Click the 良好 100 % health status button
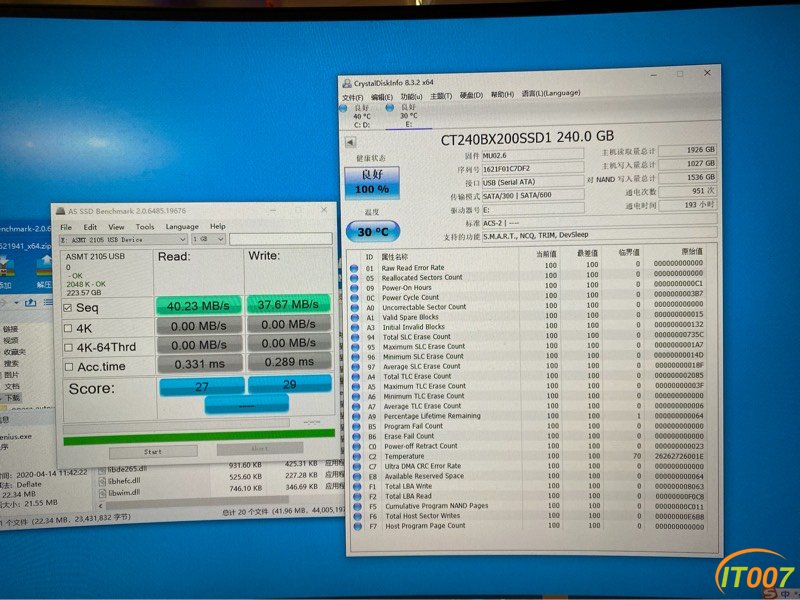This screenshot has height=600, width=800. pos(372,182)
